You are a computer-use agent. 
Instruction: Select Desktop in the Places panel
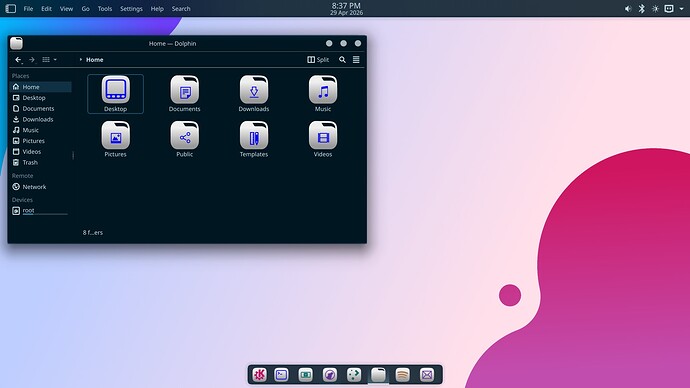coord(40,98)
